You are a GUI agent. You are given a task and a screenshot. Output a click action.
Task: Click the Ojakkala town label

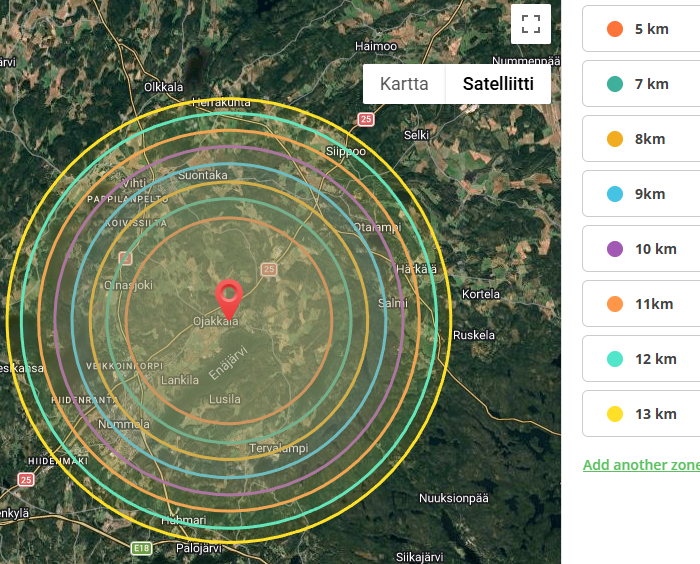[x=216, y=322]
